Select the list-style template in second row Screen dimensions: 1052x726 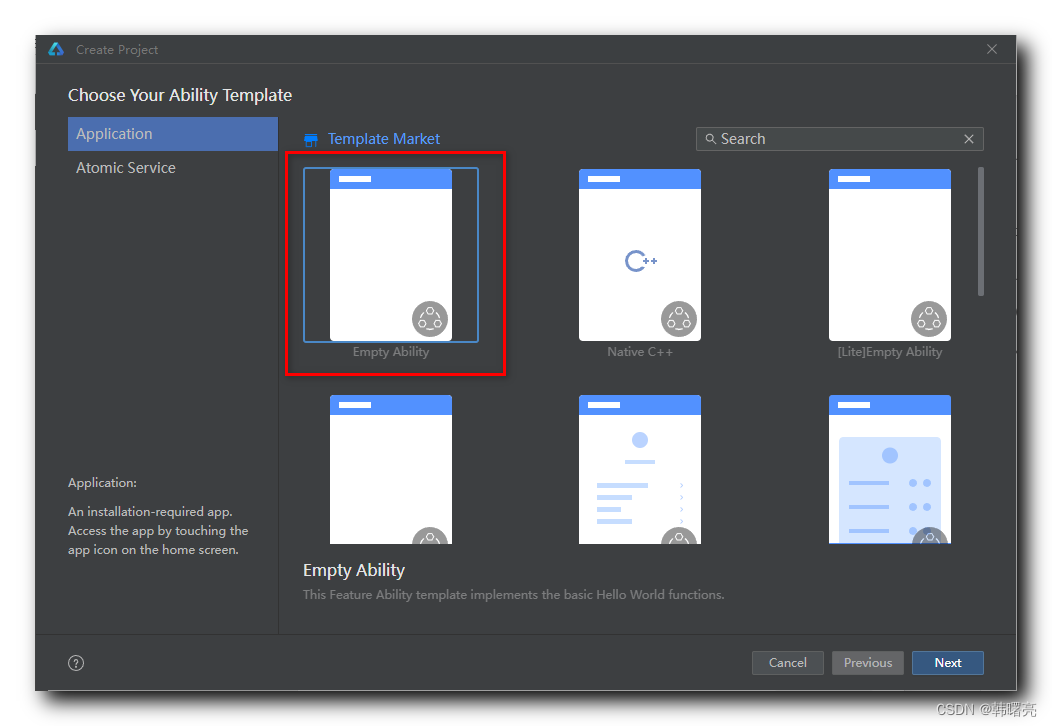pos(640,470)
